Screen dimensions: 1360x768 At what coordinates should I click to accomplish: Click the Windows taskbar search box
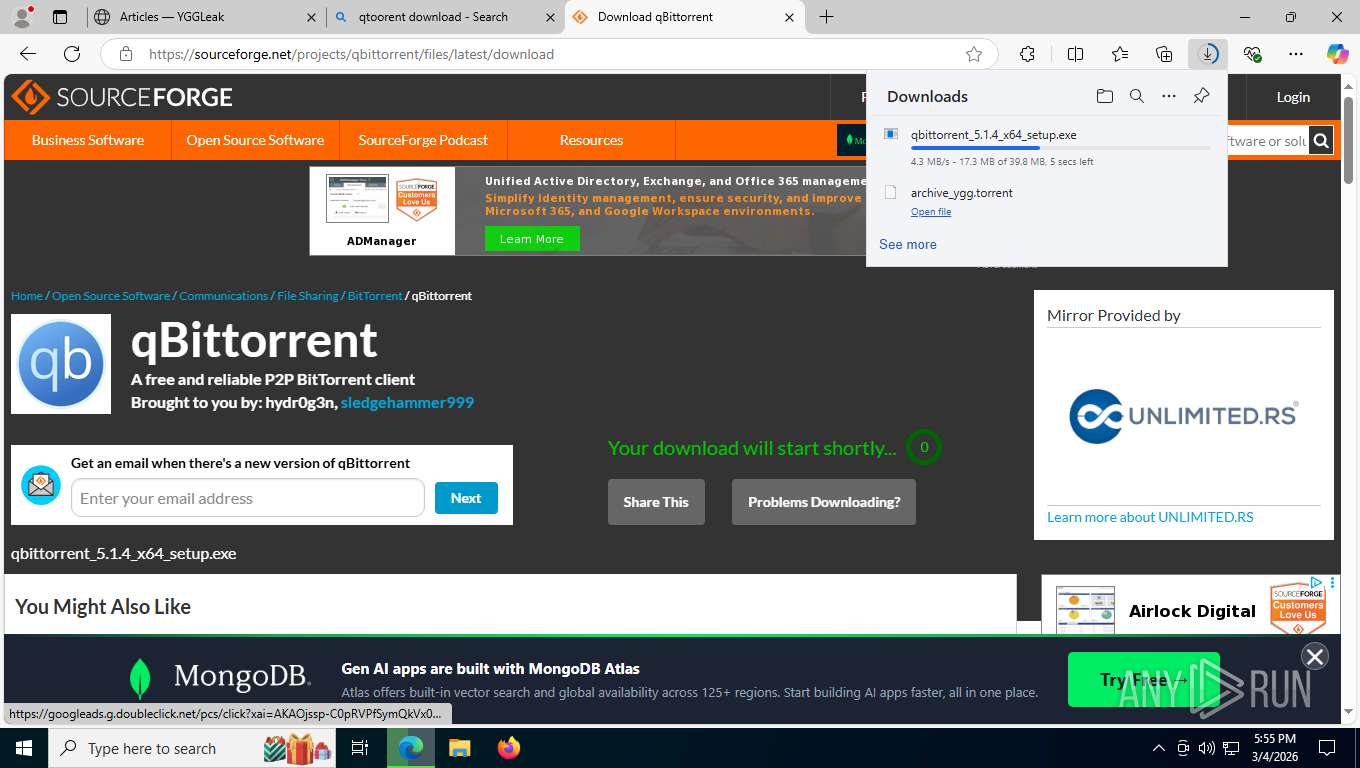(191, 748)
